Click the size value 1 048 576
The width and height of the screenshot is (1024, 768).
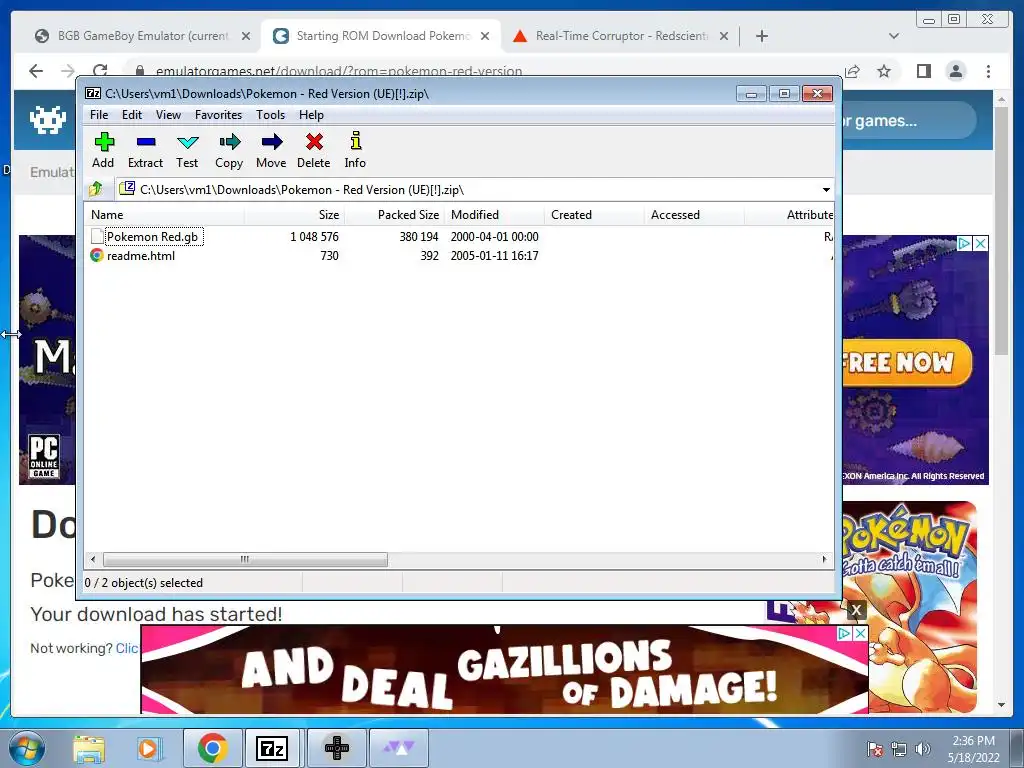314,236
